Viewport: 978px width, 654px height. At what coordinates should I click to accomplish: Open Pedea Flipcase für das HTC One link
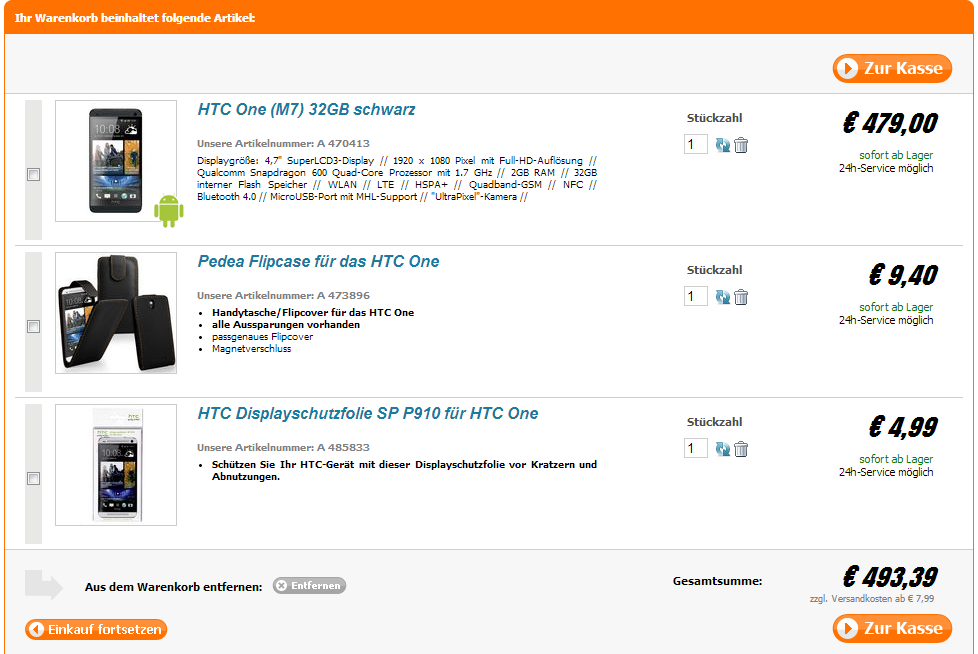(x=318, y=262)
